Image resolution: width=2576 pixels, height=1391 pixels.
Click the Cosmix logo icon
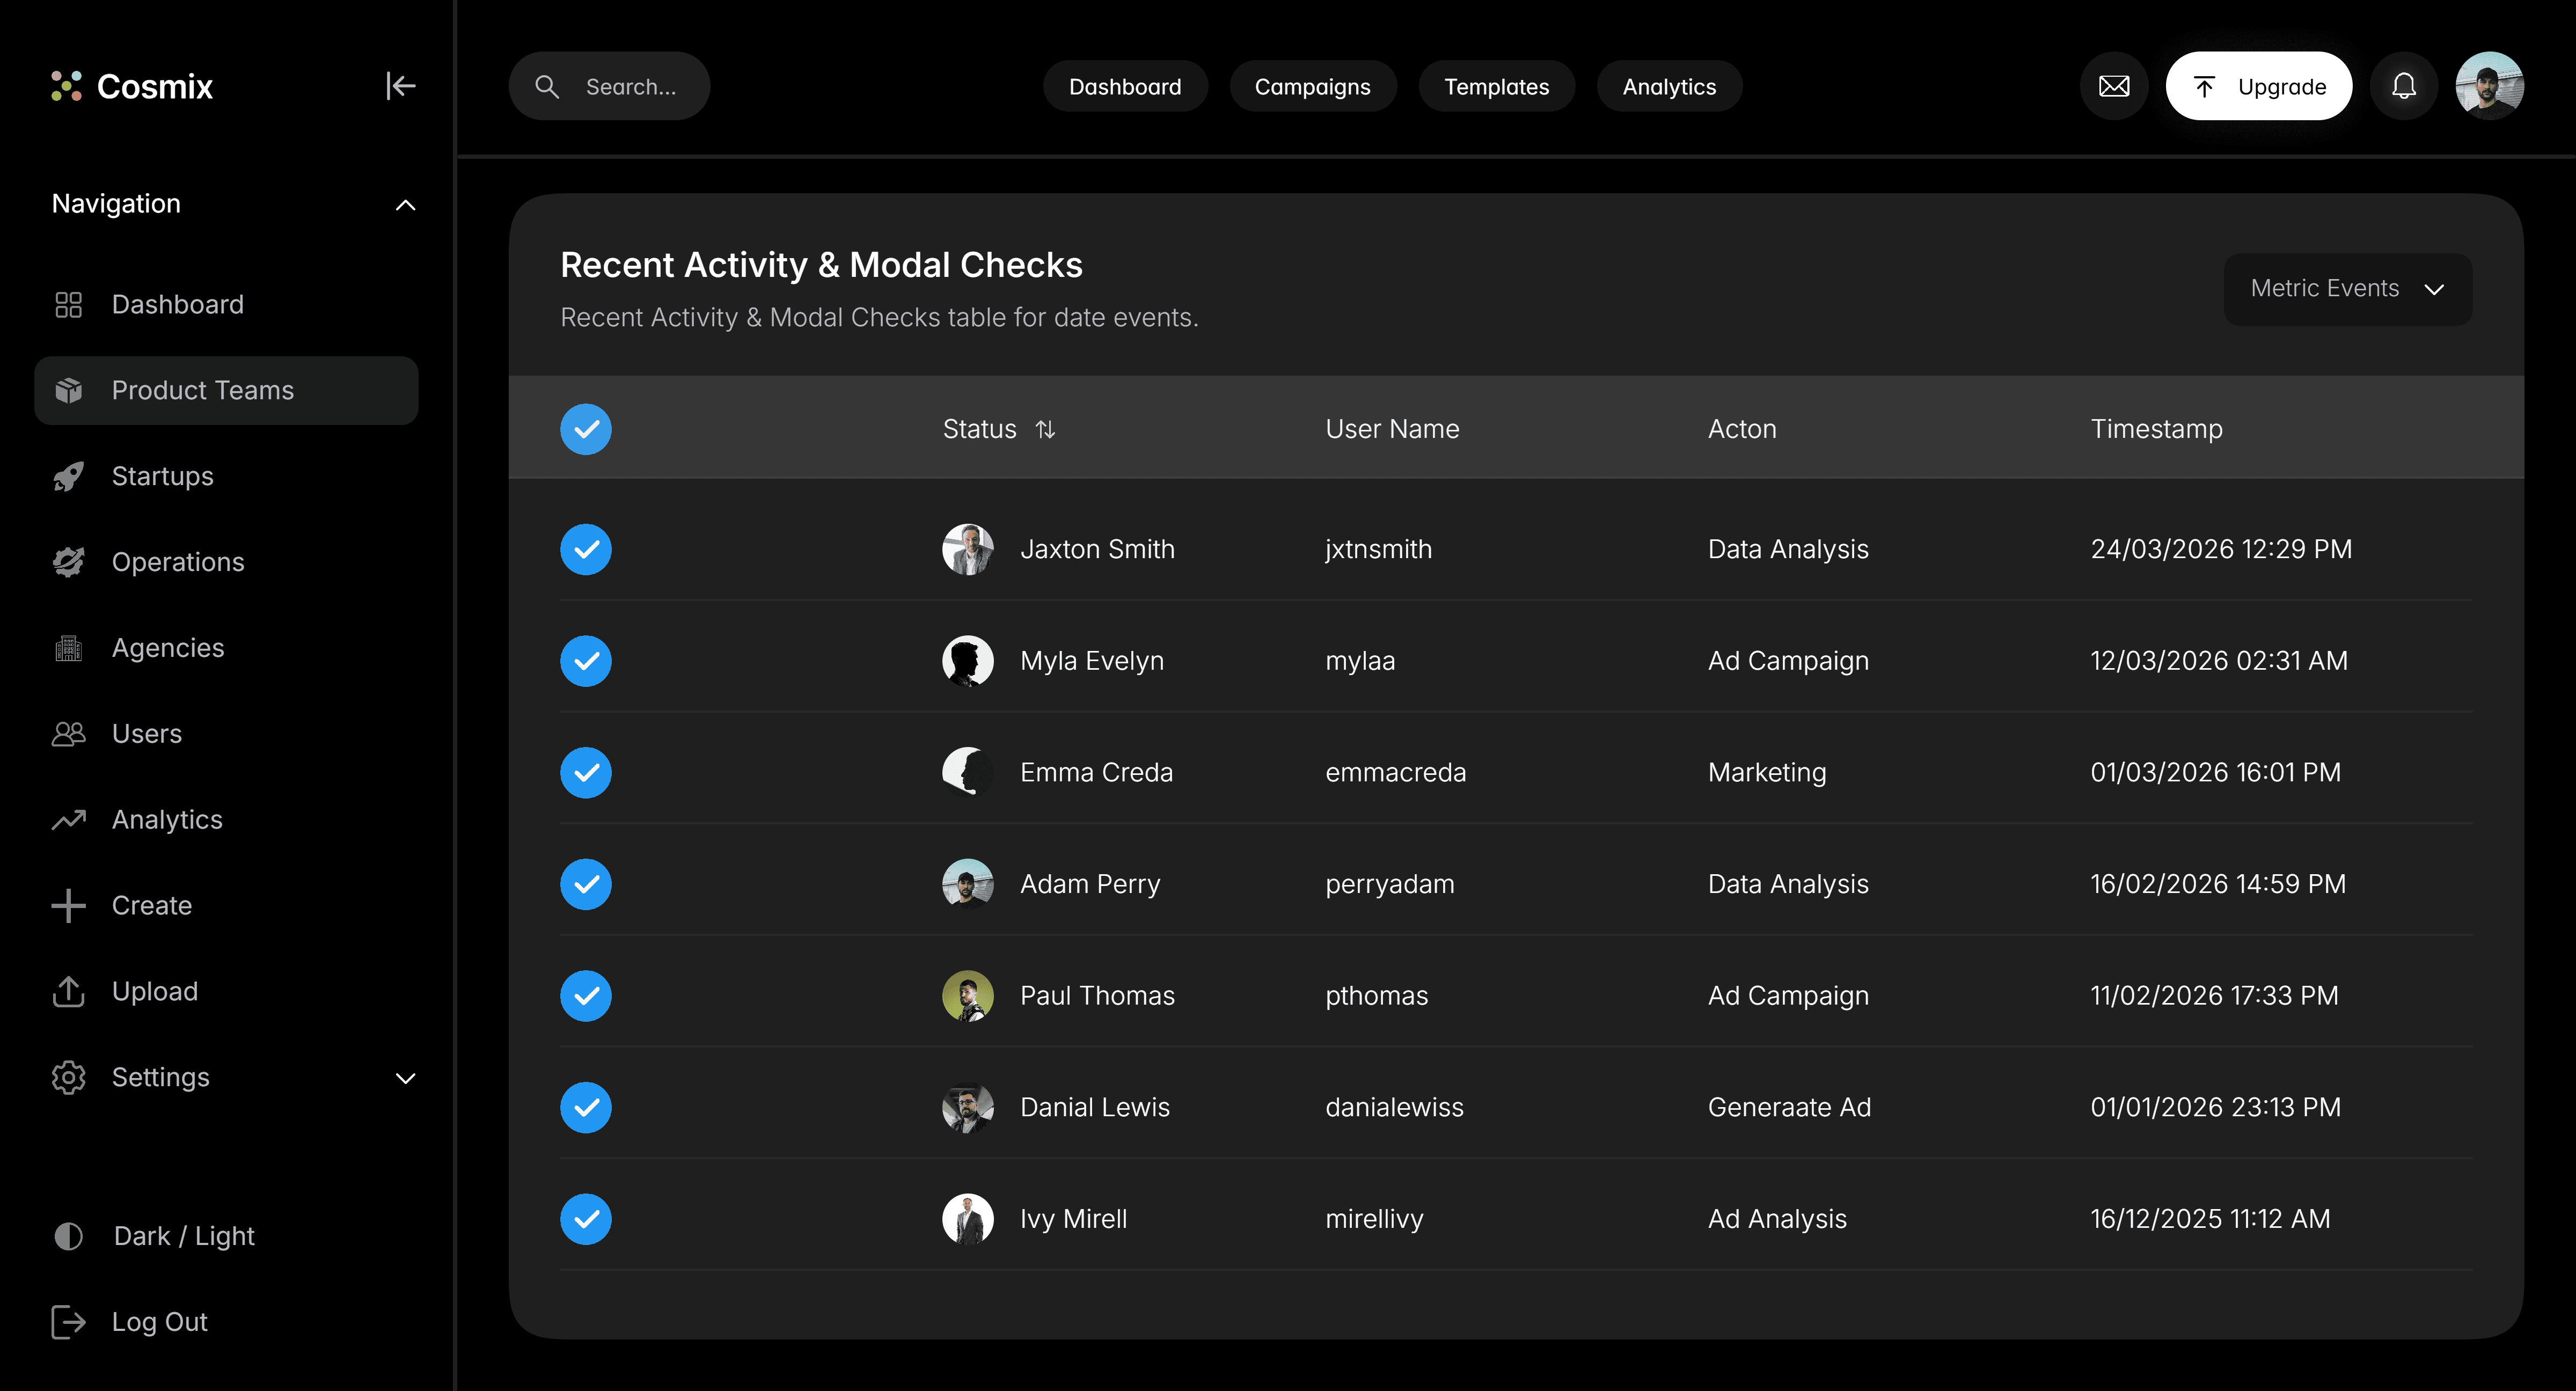coord(66,86)
